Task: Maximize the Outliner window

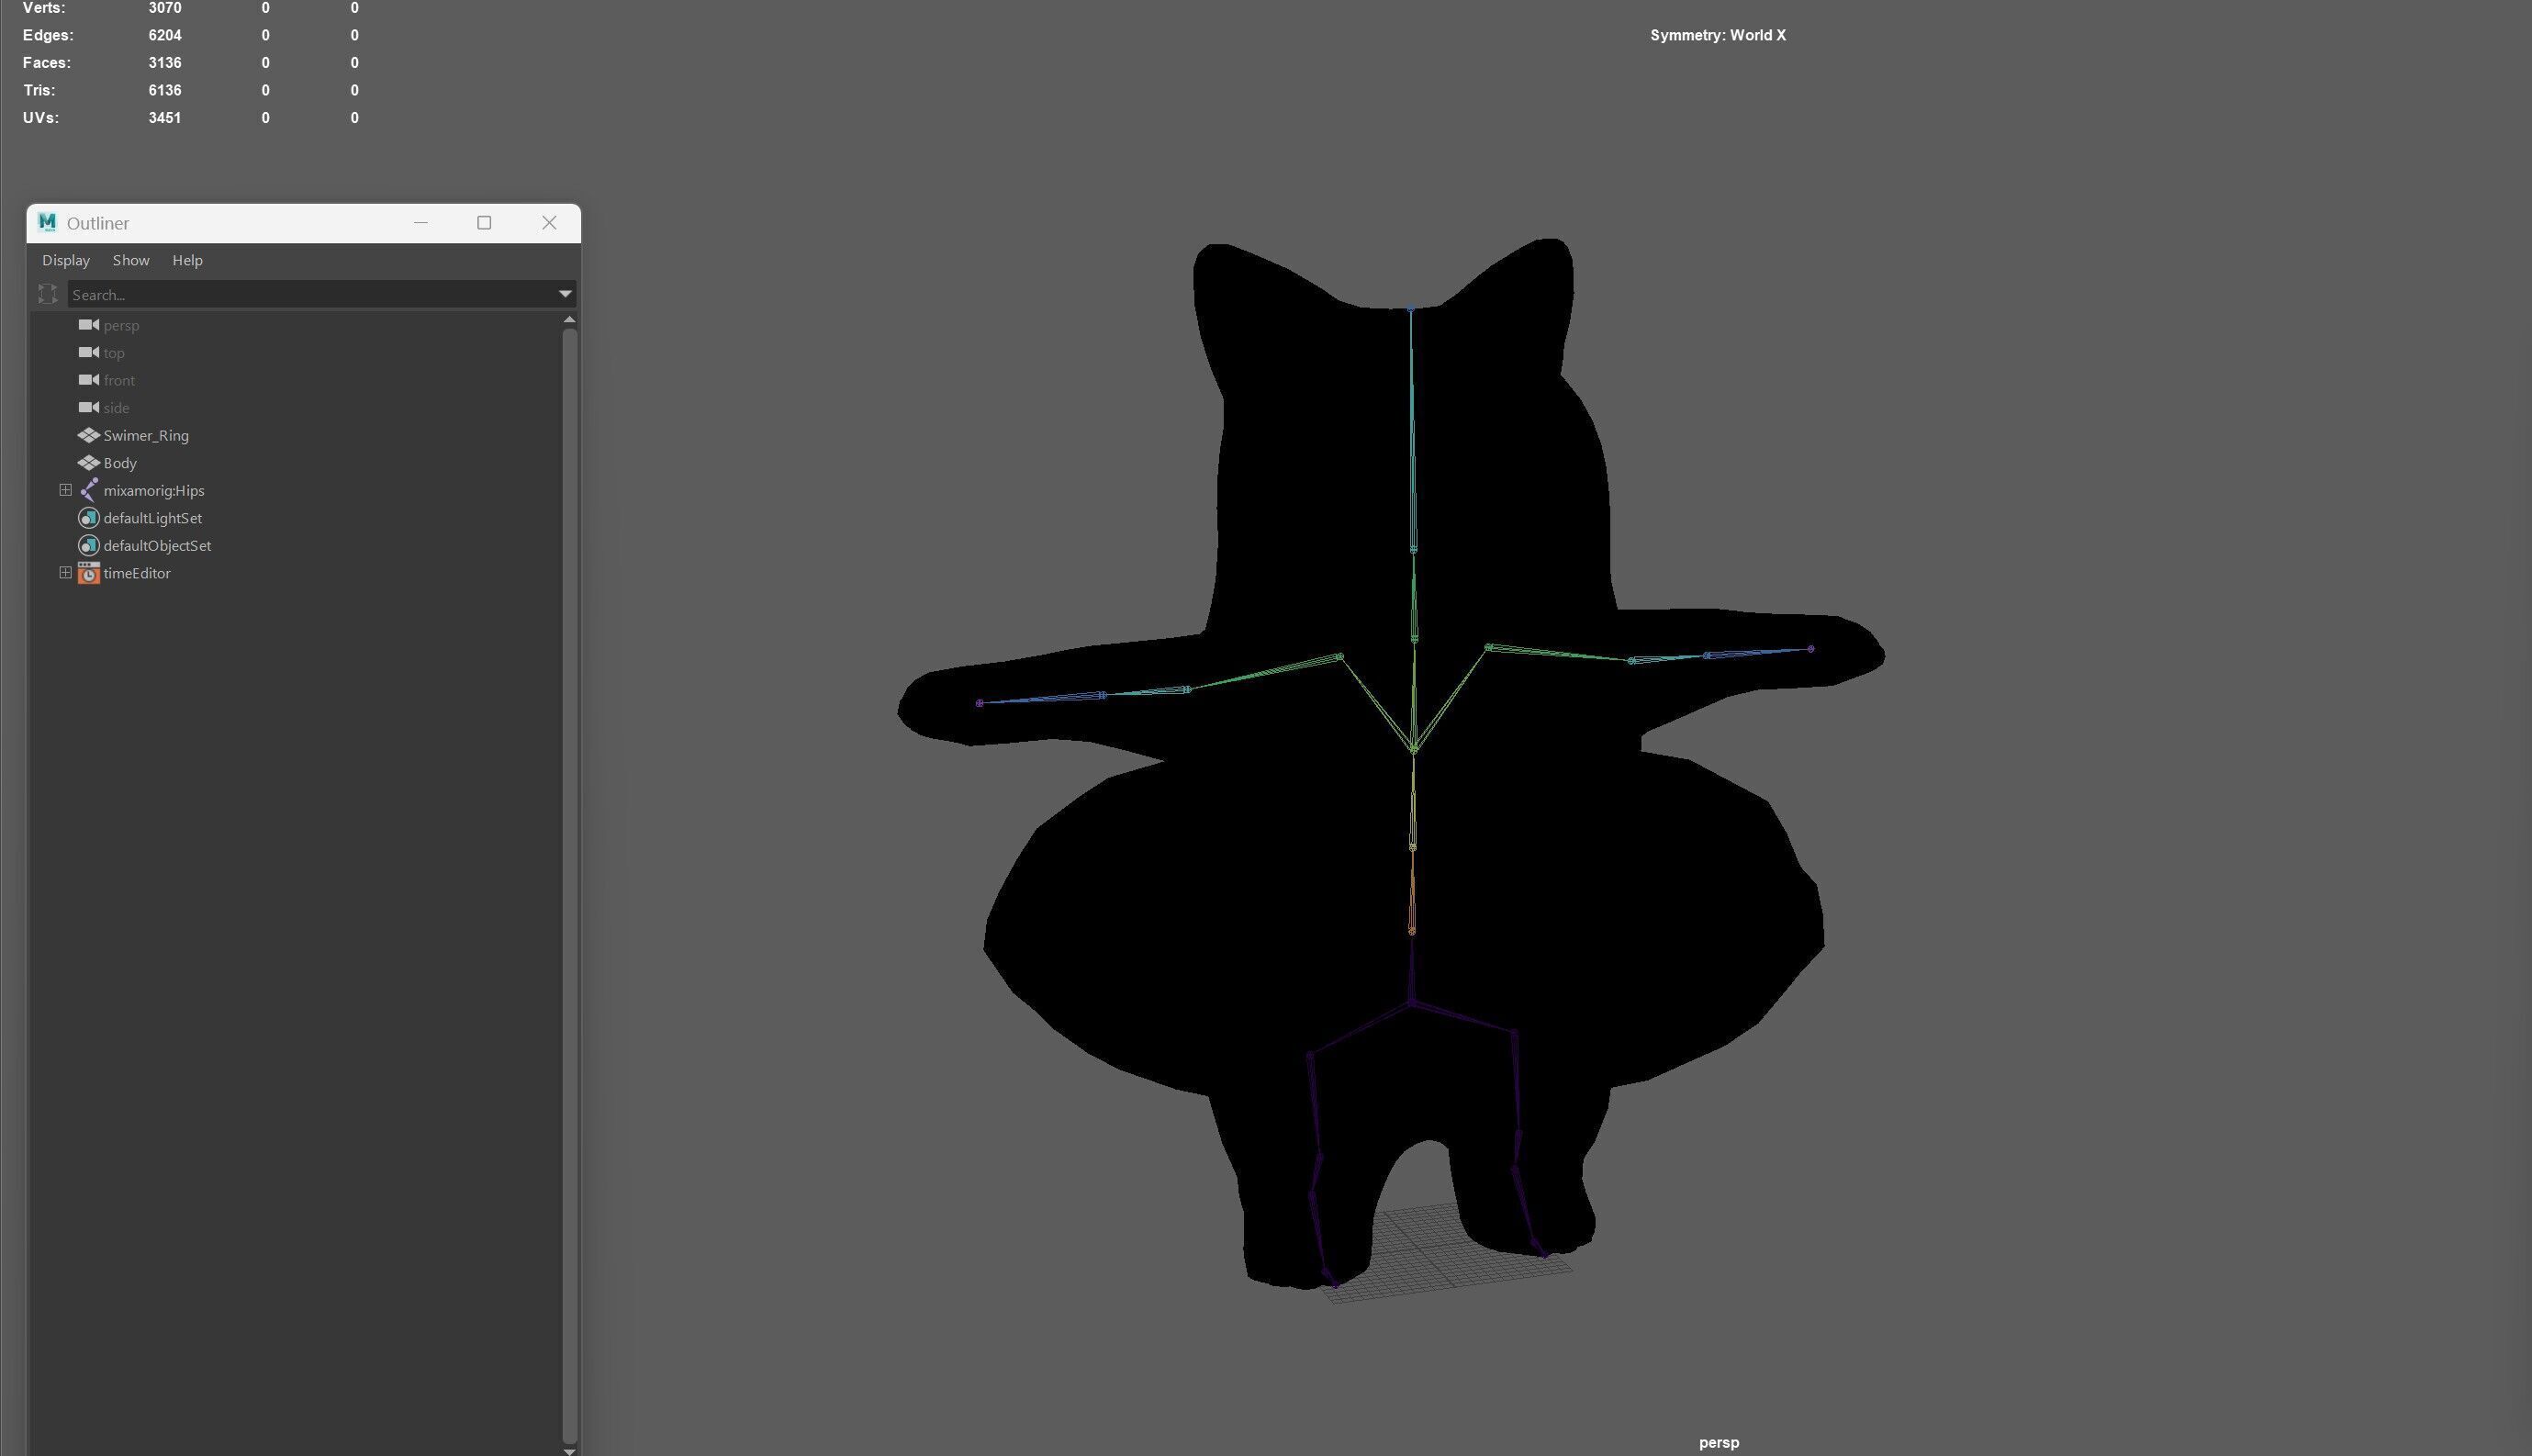Action: click(x=484, y=222)
